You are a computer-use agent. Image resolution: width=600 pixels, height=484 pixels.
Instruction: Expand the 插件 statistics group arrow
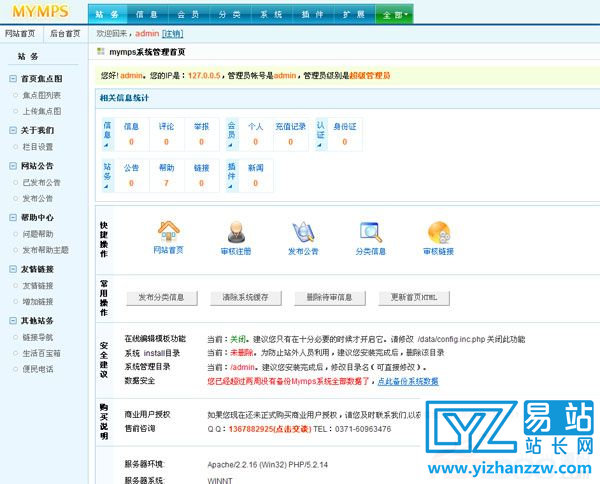click(230, 186)
